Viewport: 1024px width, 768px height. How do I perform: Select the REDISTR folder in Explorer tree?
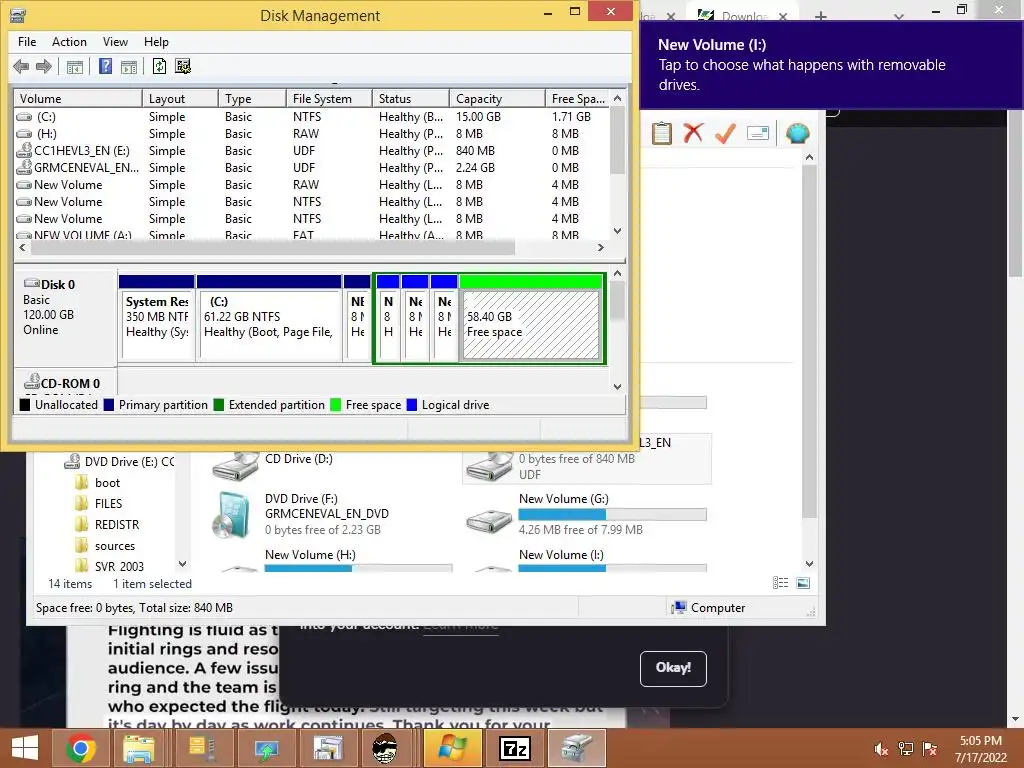(x=117, y=524)
